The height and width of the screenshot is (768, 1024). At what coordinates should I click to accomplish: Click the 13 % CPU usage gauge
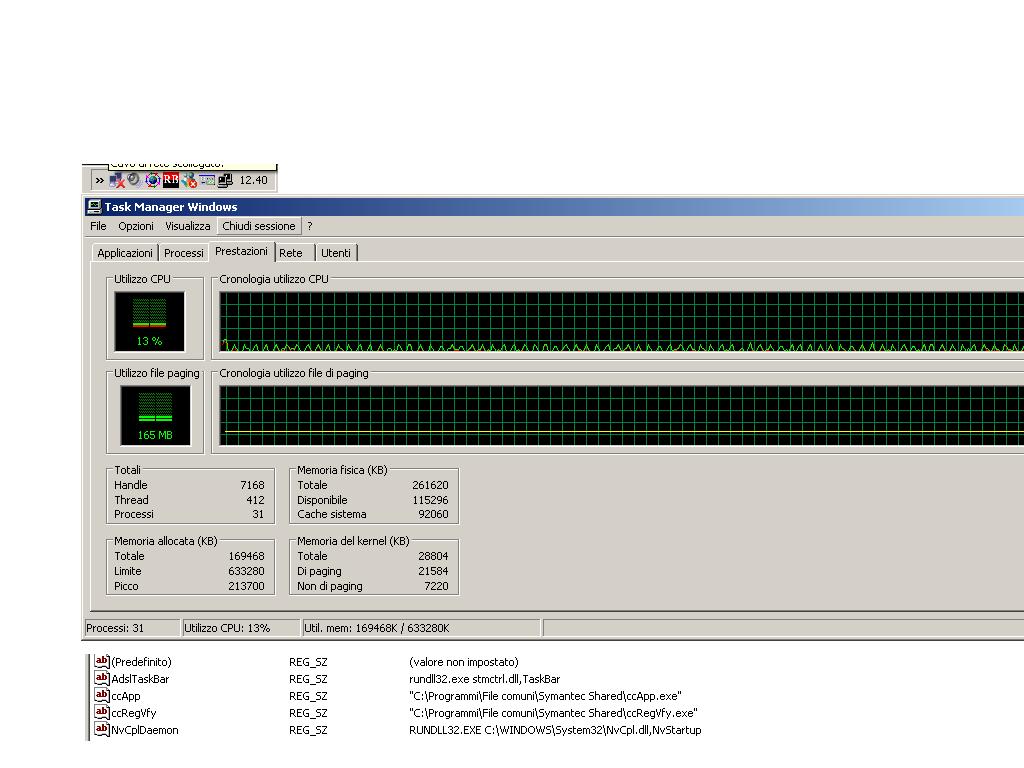pos(150,321)
